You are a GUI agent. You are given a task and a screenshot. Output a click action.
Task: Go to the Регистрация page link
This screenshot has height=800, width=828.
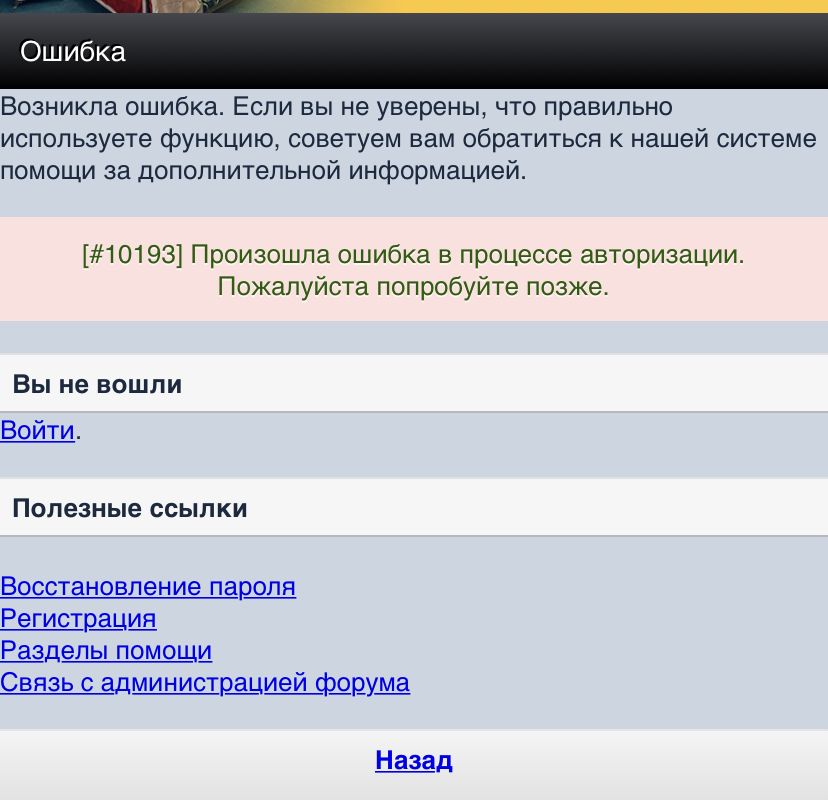coord(78,619)
